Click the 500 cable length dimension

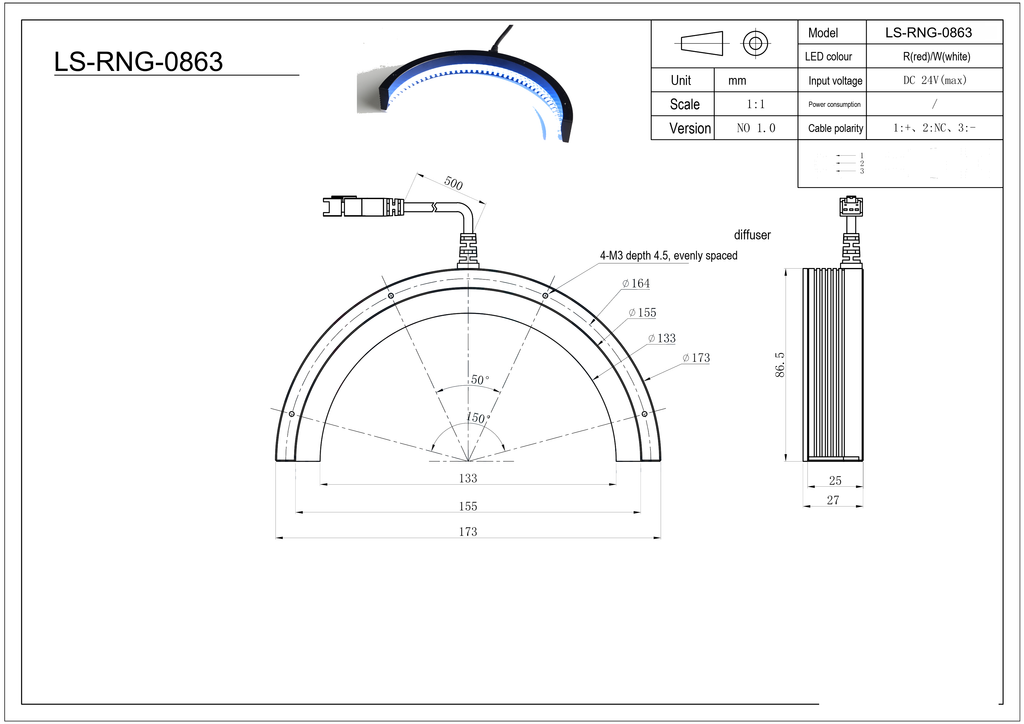pyautogui.click(x=453, y=183)
